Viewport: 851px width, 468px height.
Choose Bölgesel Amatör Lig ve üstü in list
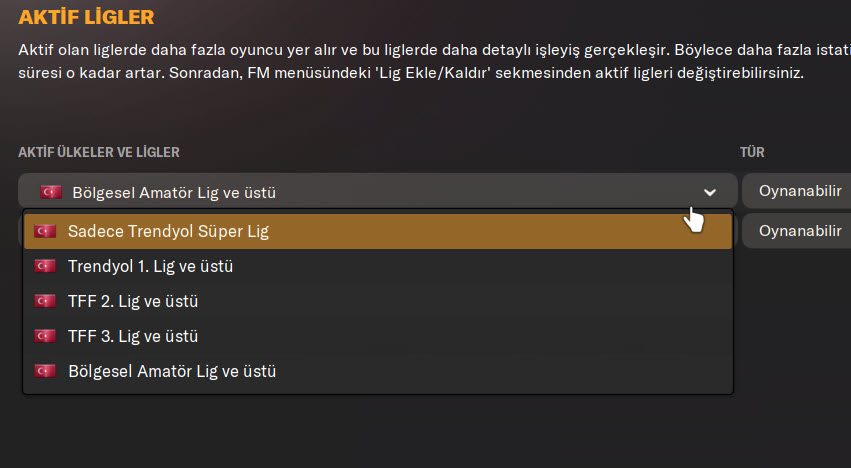pyautogui.click(x=172, y=371)
